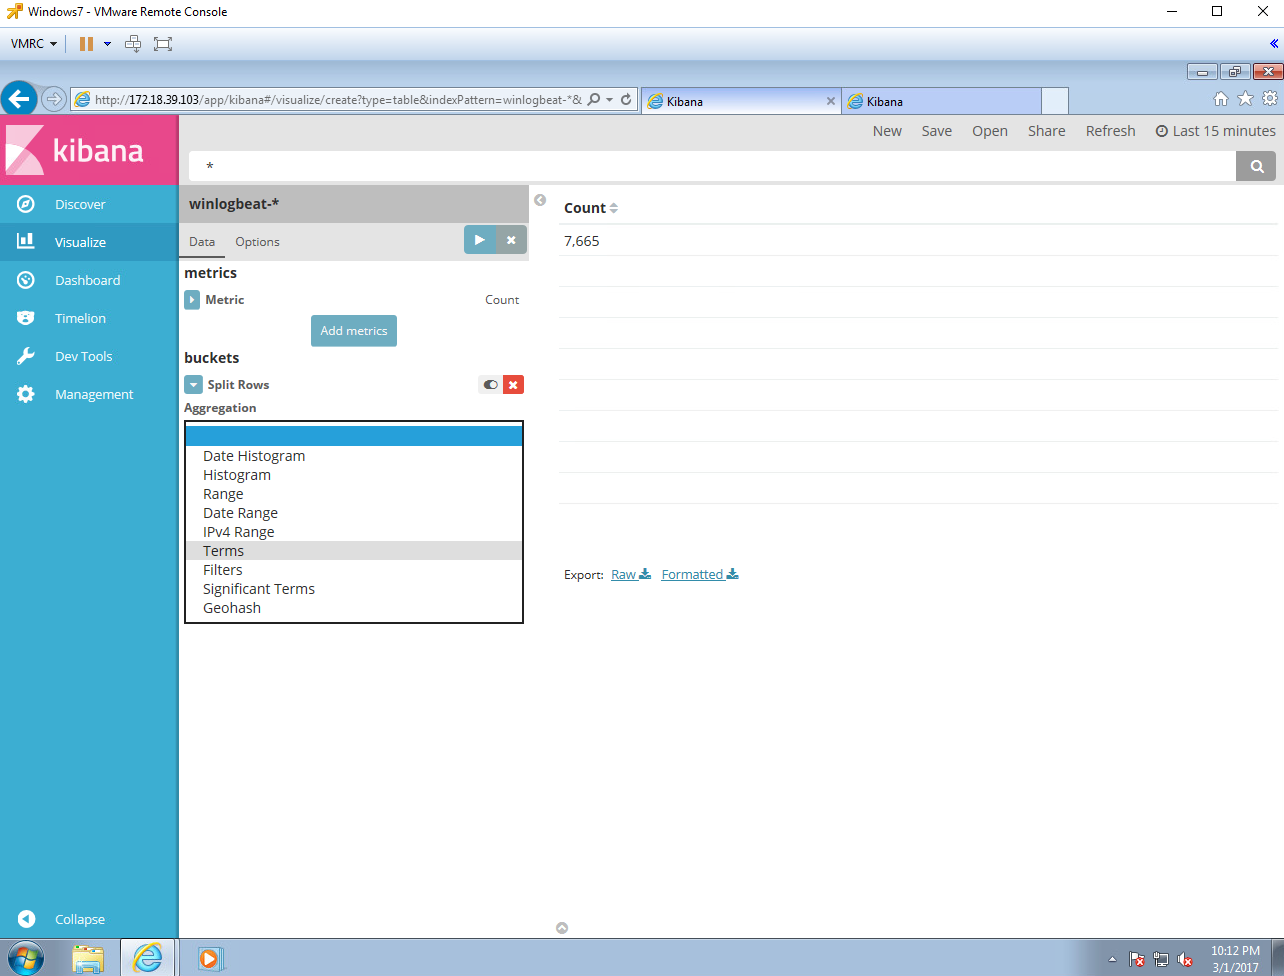Viewport: 1284px width, 976px height.
Task: Click the browser address bar URL
Action: click(x=337, y=100)
